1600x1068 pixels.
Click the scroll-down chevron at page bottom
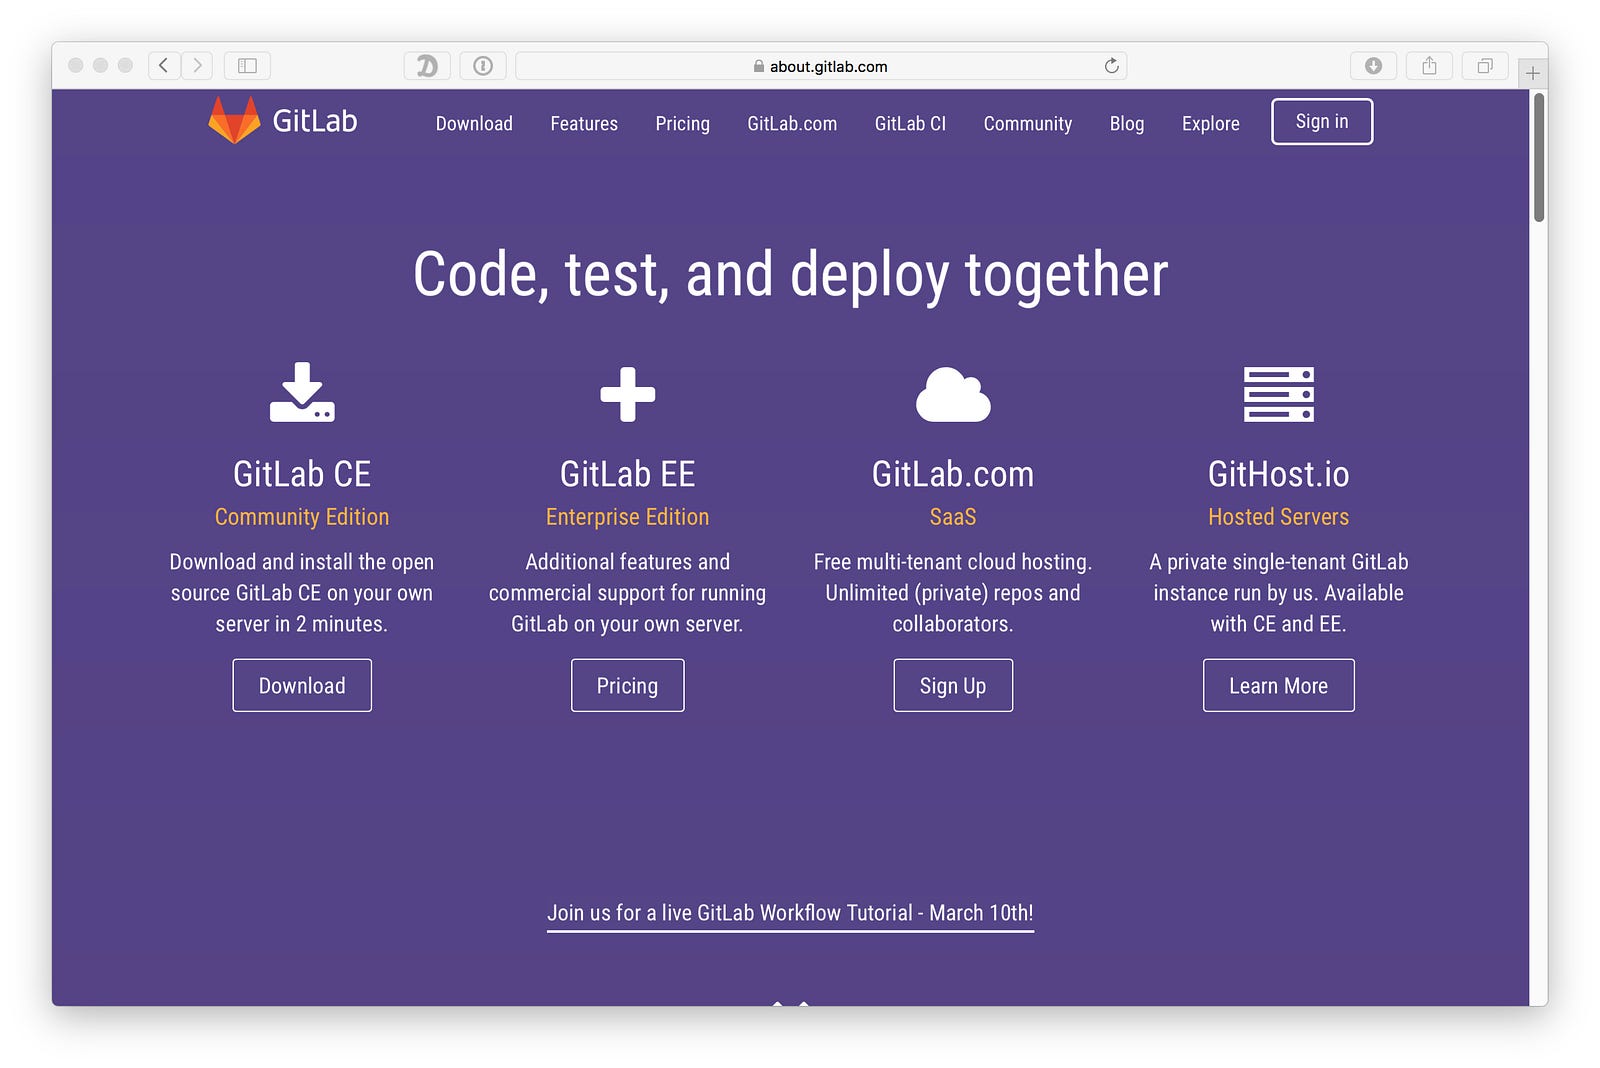790,1001
